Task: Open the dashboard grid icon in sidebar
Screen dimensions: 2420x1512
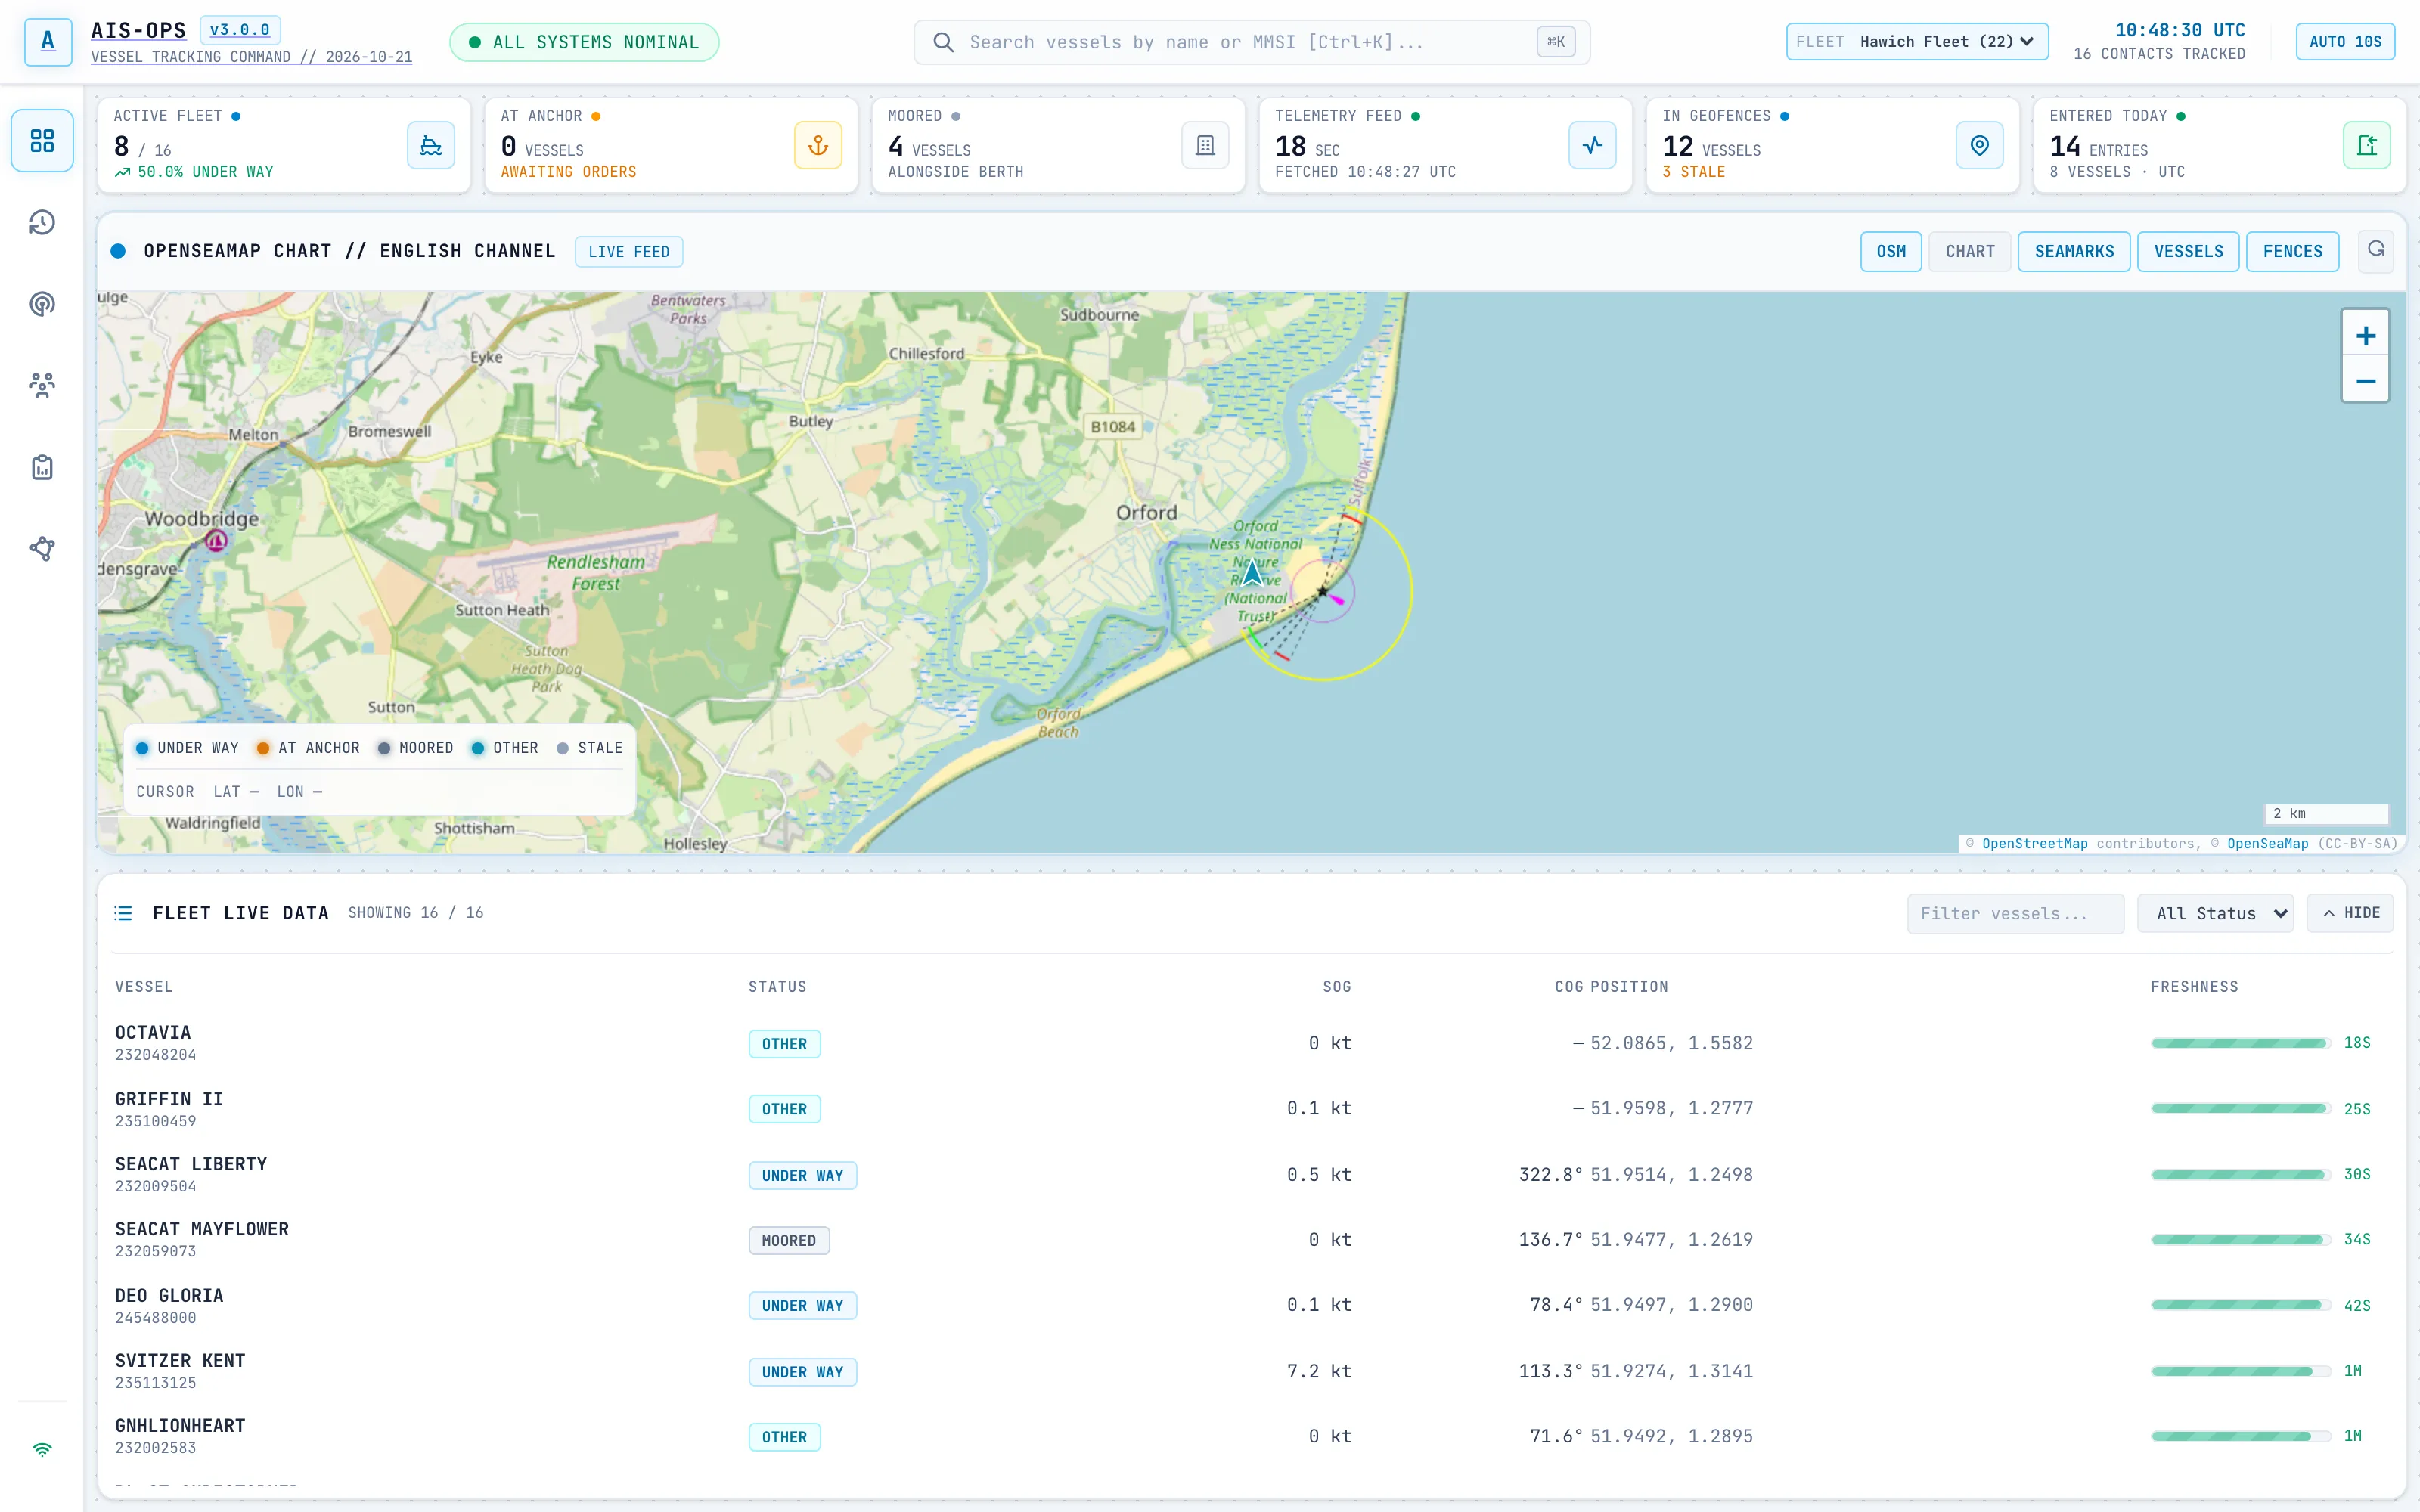Action: coord(42,140)
